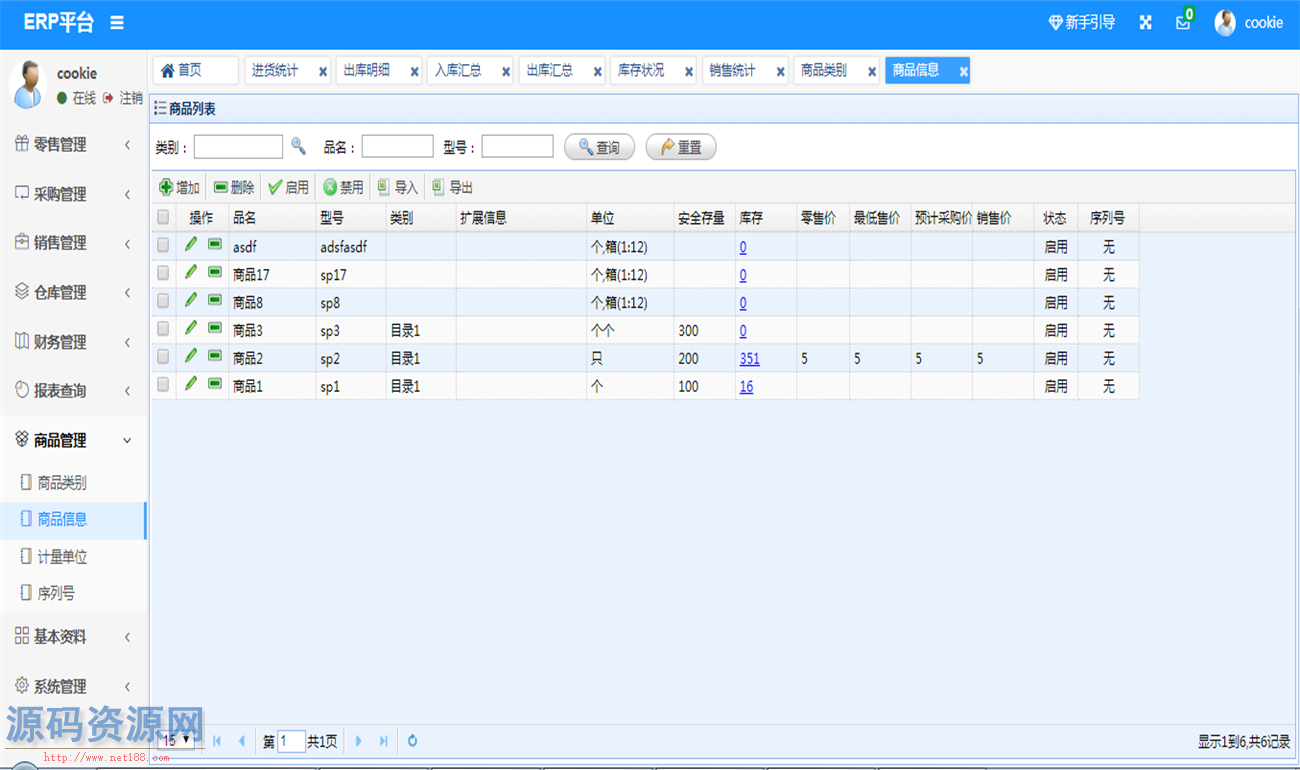Click the stock link 351 for 商品2
Screen dimensions: 1300x770
coord(749,359)
